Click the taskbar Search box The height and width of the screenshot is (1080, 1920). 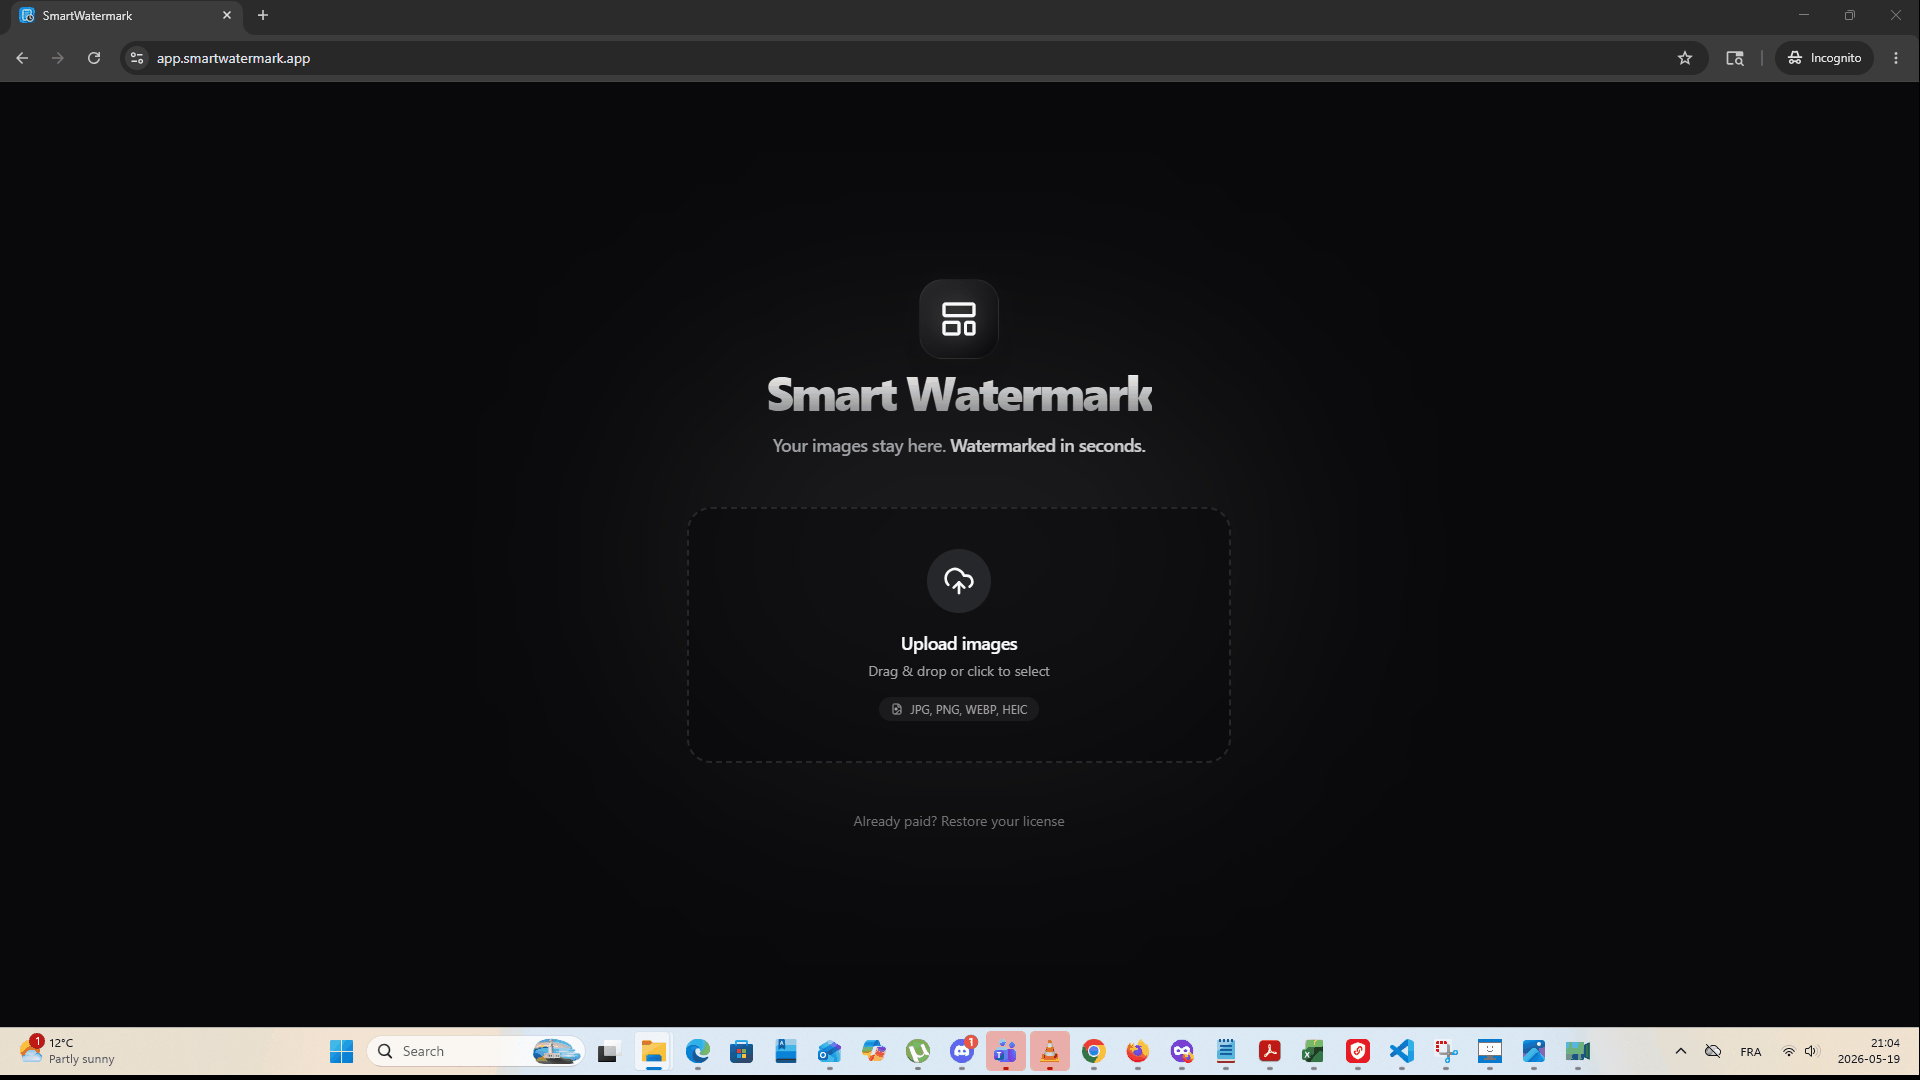click(476, 1052)
